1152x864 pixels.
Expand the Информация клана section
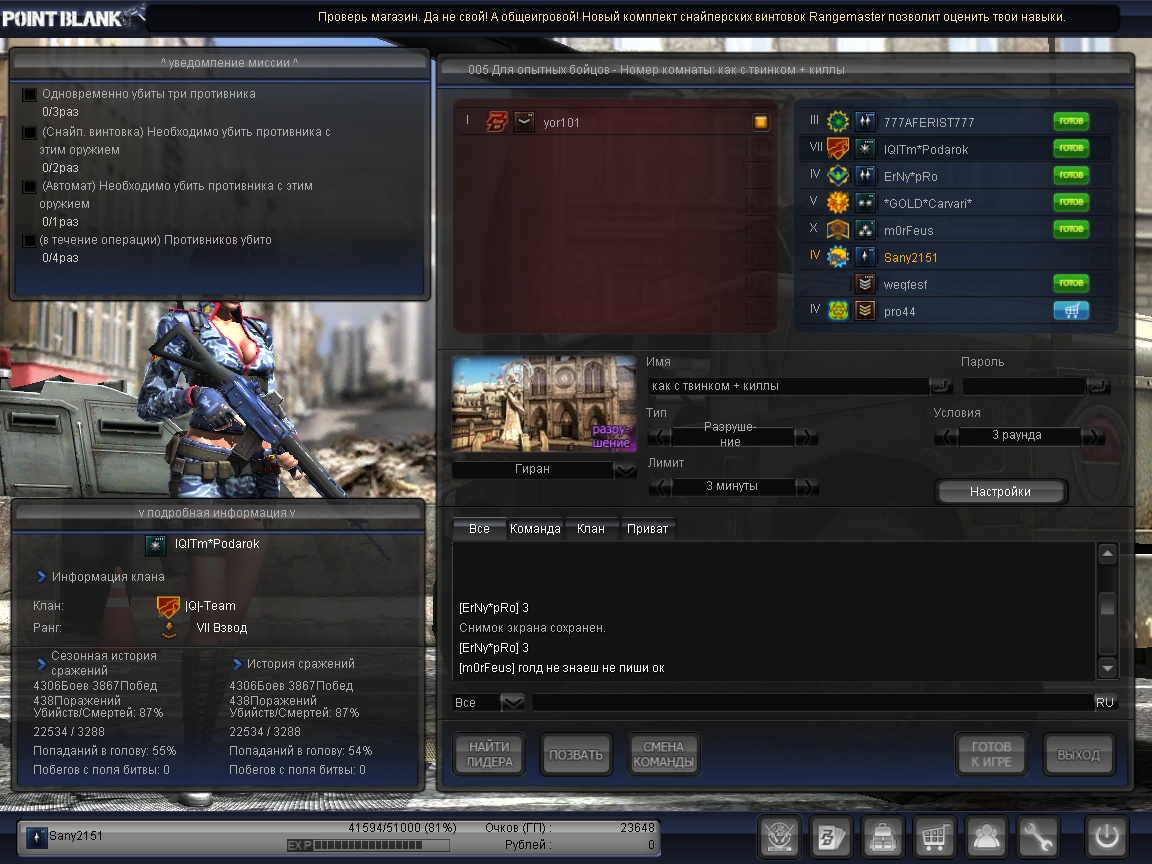coord(42,577)
